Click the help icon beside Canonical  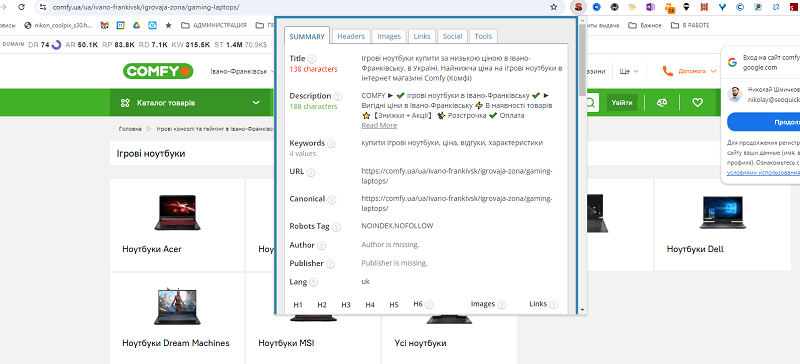(x=332, y=199)
